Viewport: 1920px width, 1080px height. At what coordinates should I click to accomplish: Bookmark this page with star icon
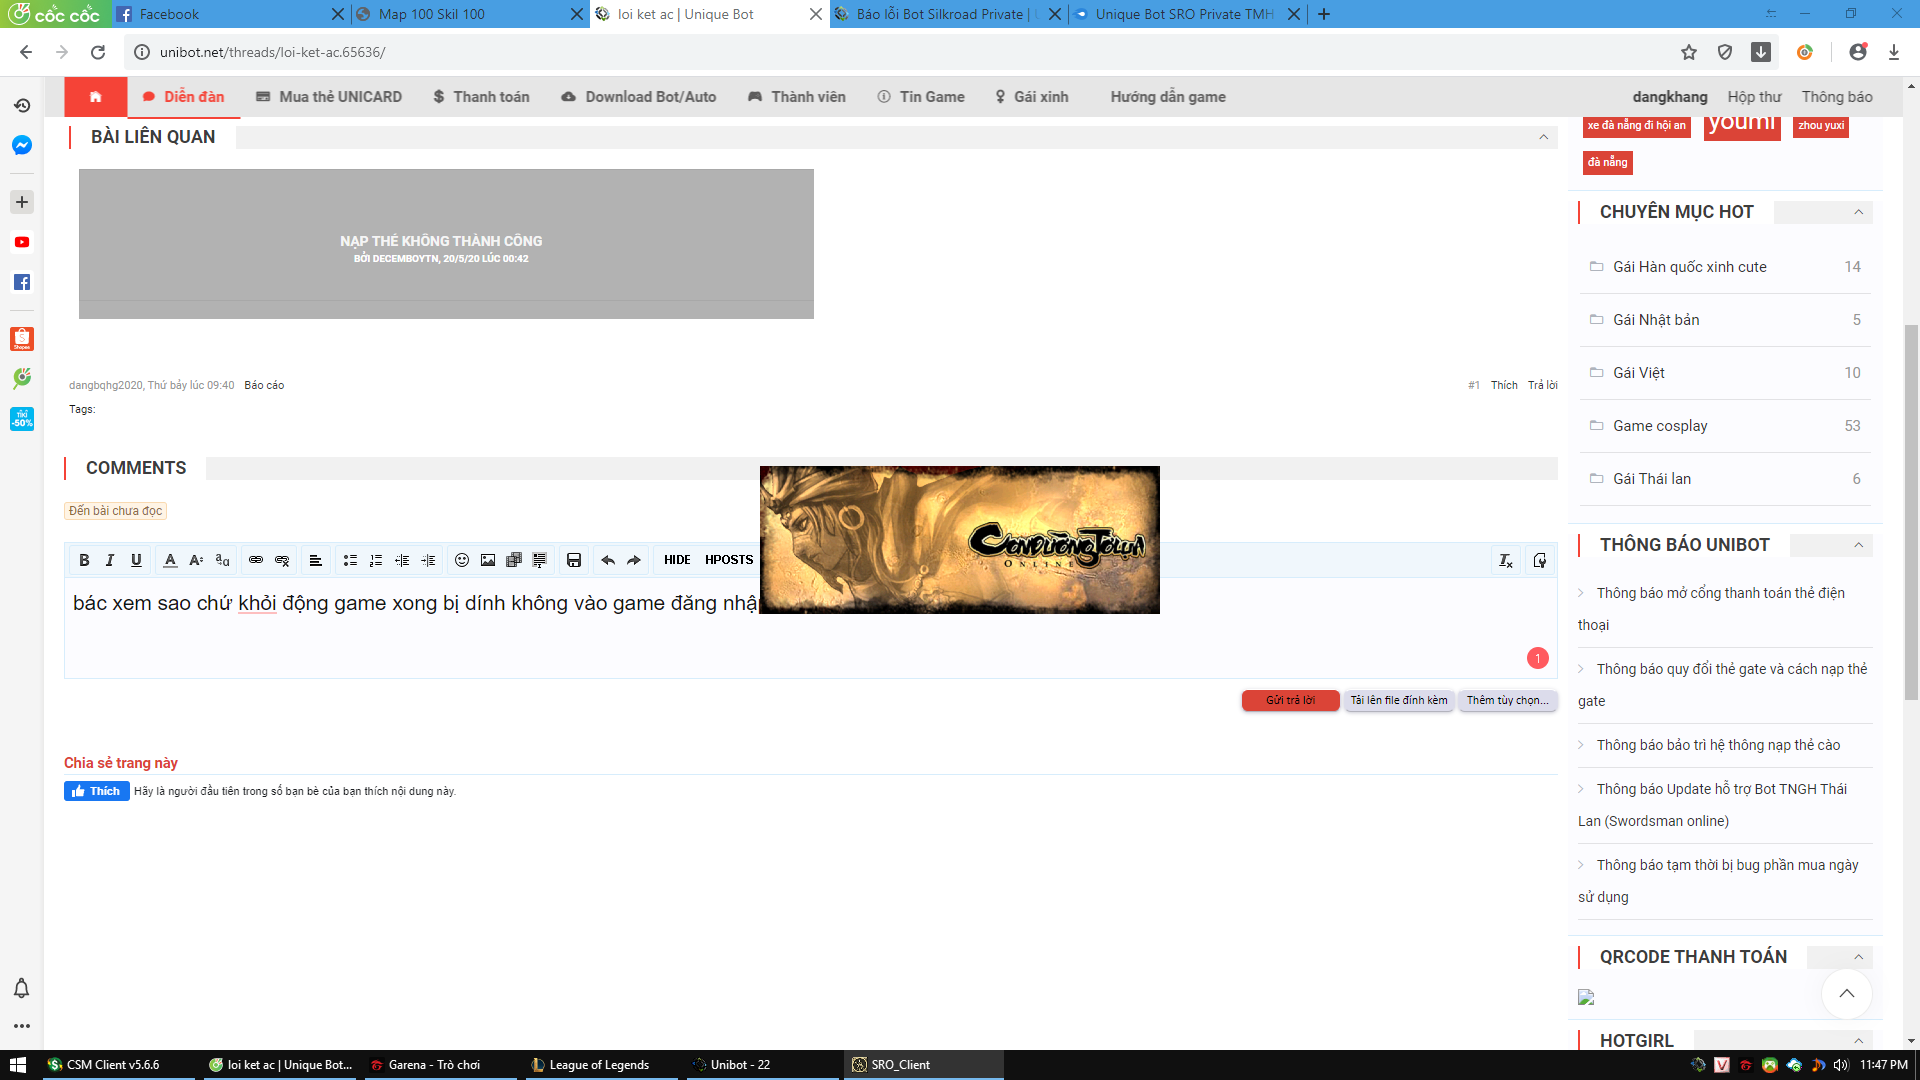click(x=1689, y=52)
